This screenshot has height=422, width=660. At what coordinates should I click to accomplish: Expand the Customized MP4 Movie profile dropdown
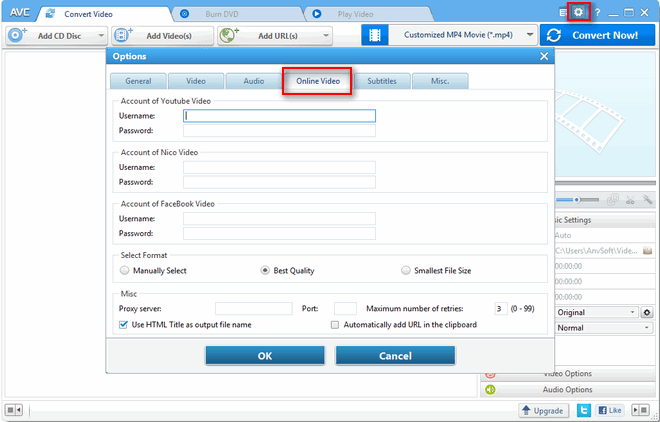530,35
